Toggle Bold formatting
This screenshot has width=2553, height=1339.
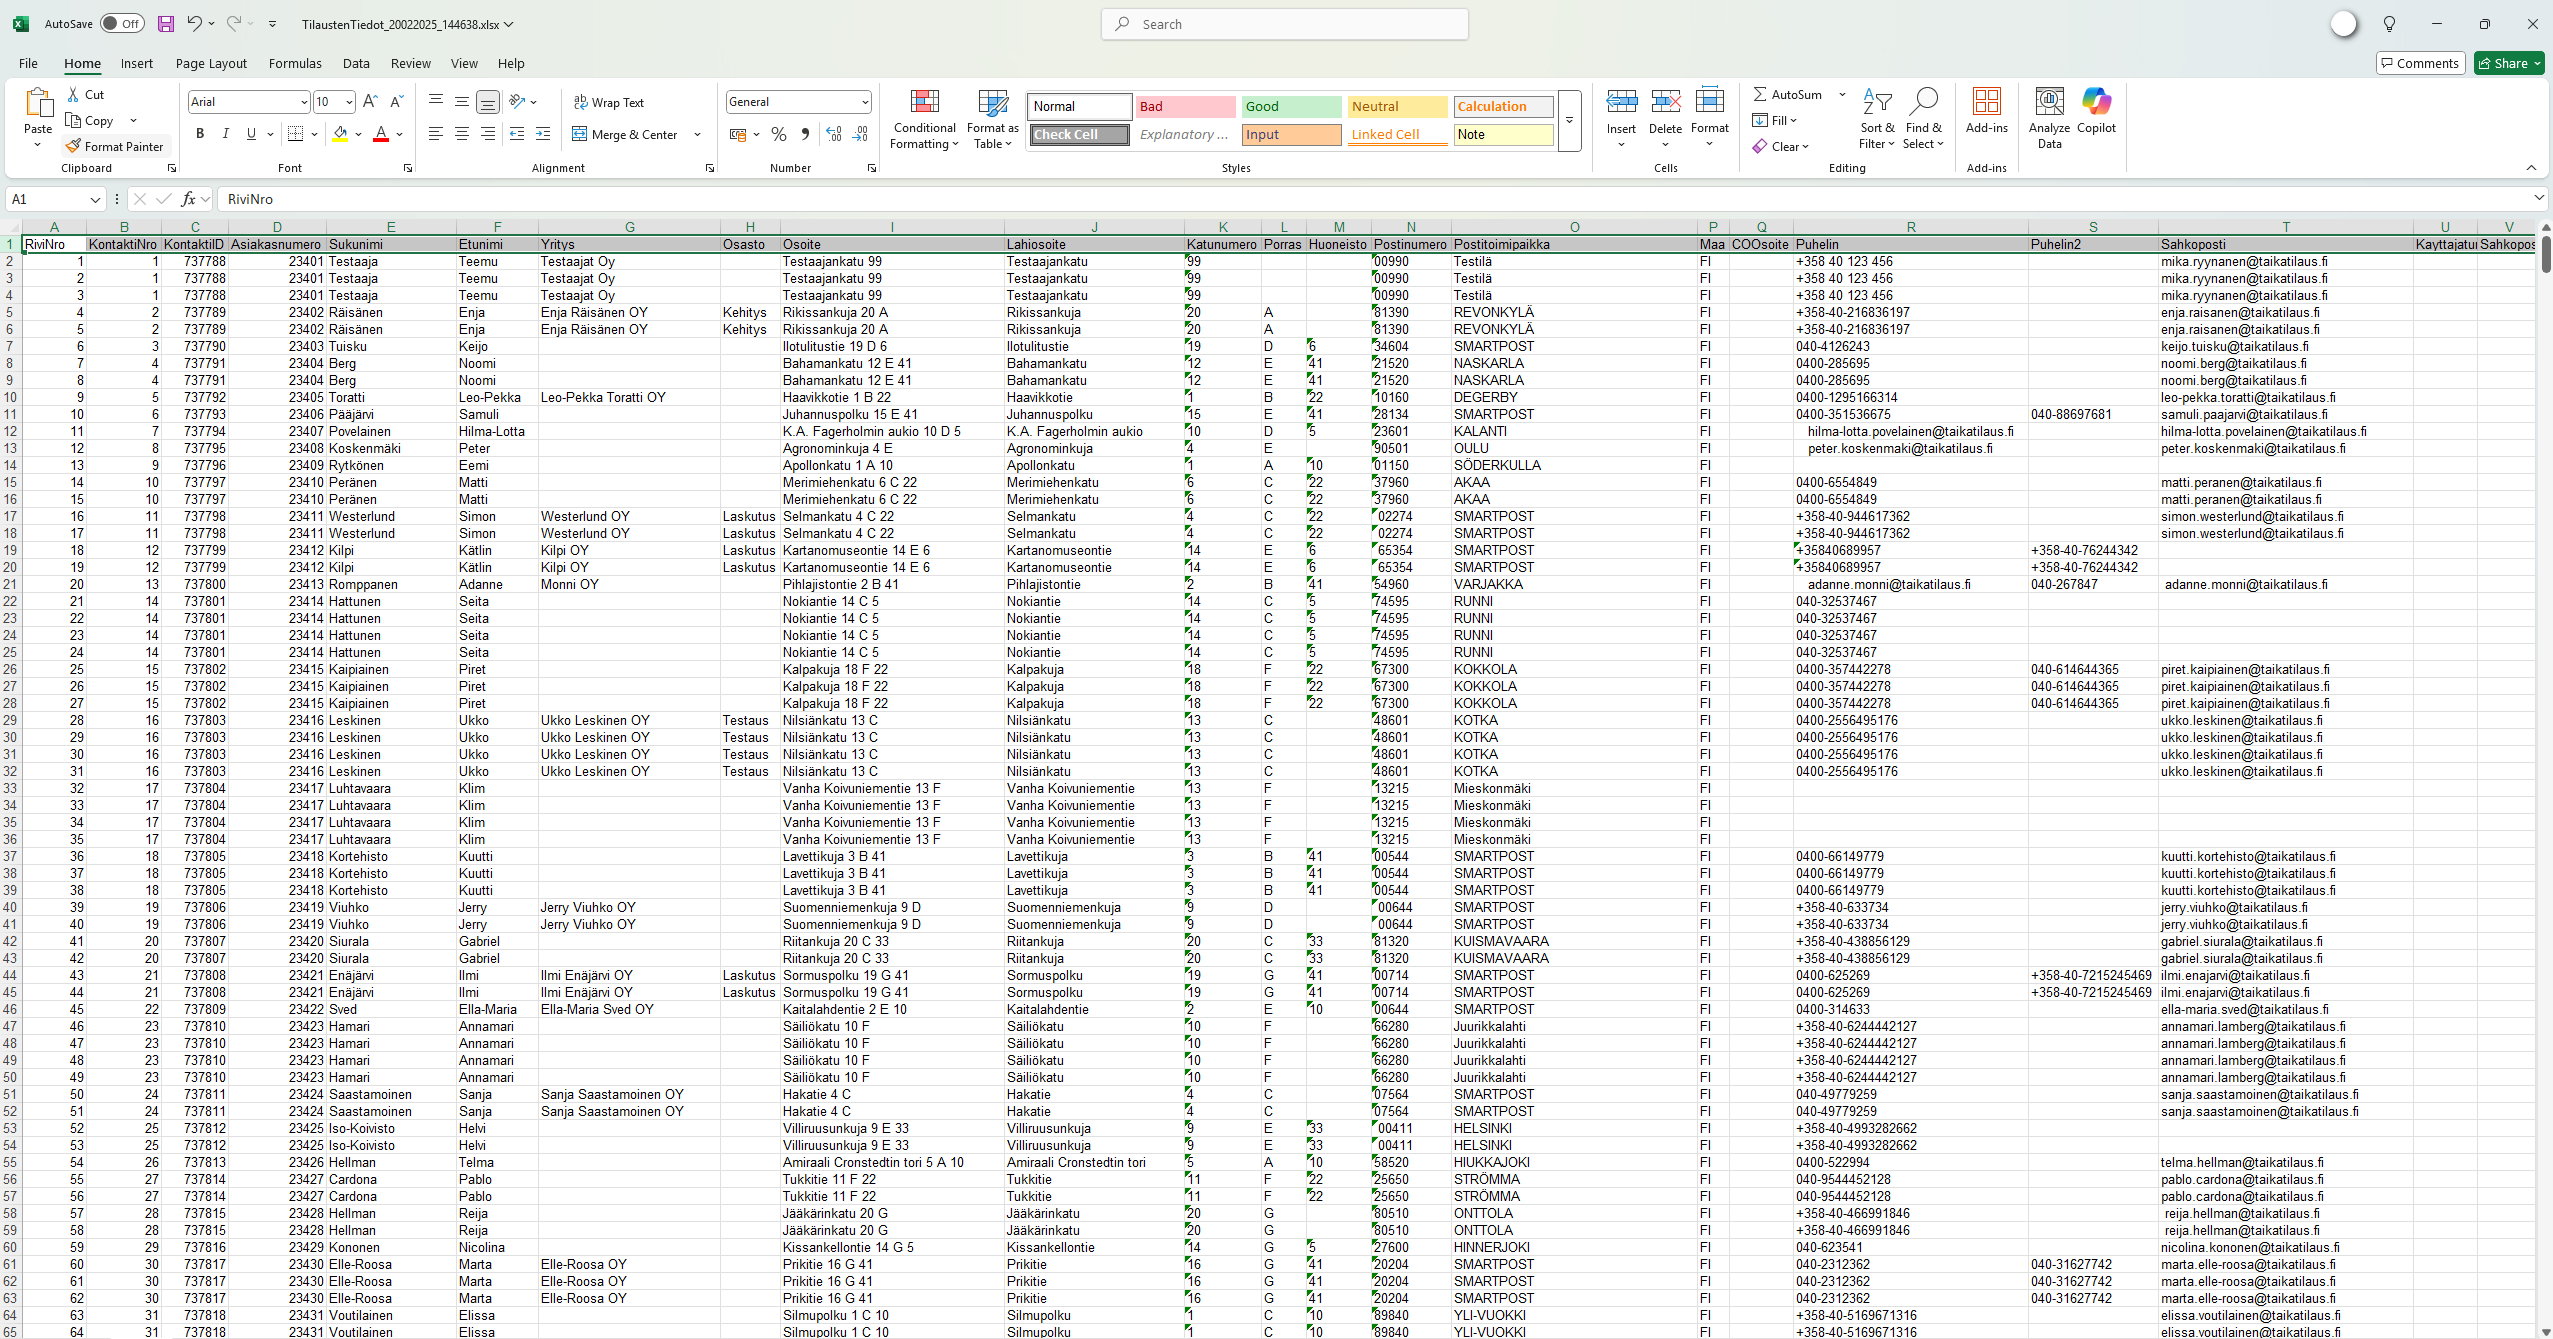click(200, 134)
